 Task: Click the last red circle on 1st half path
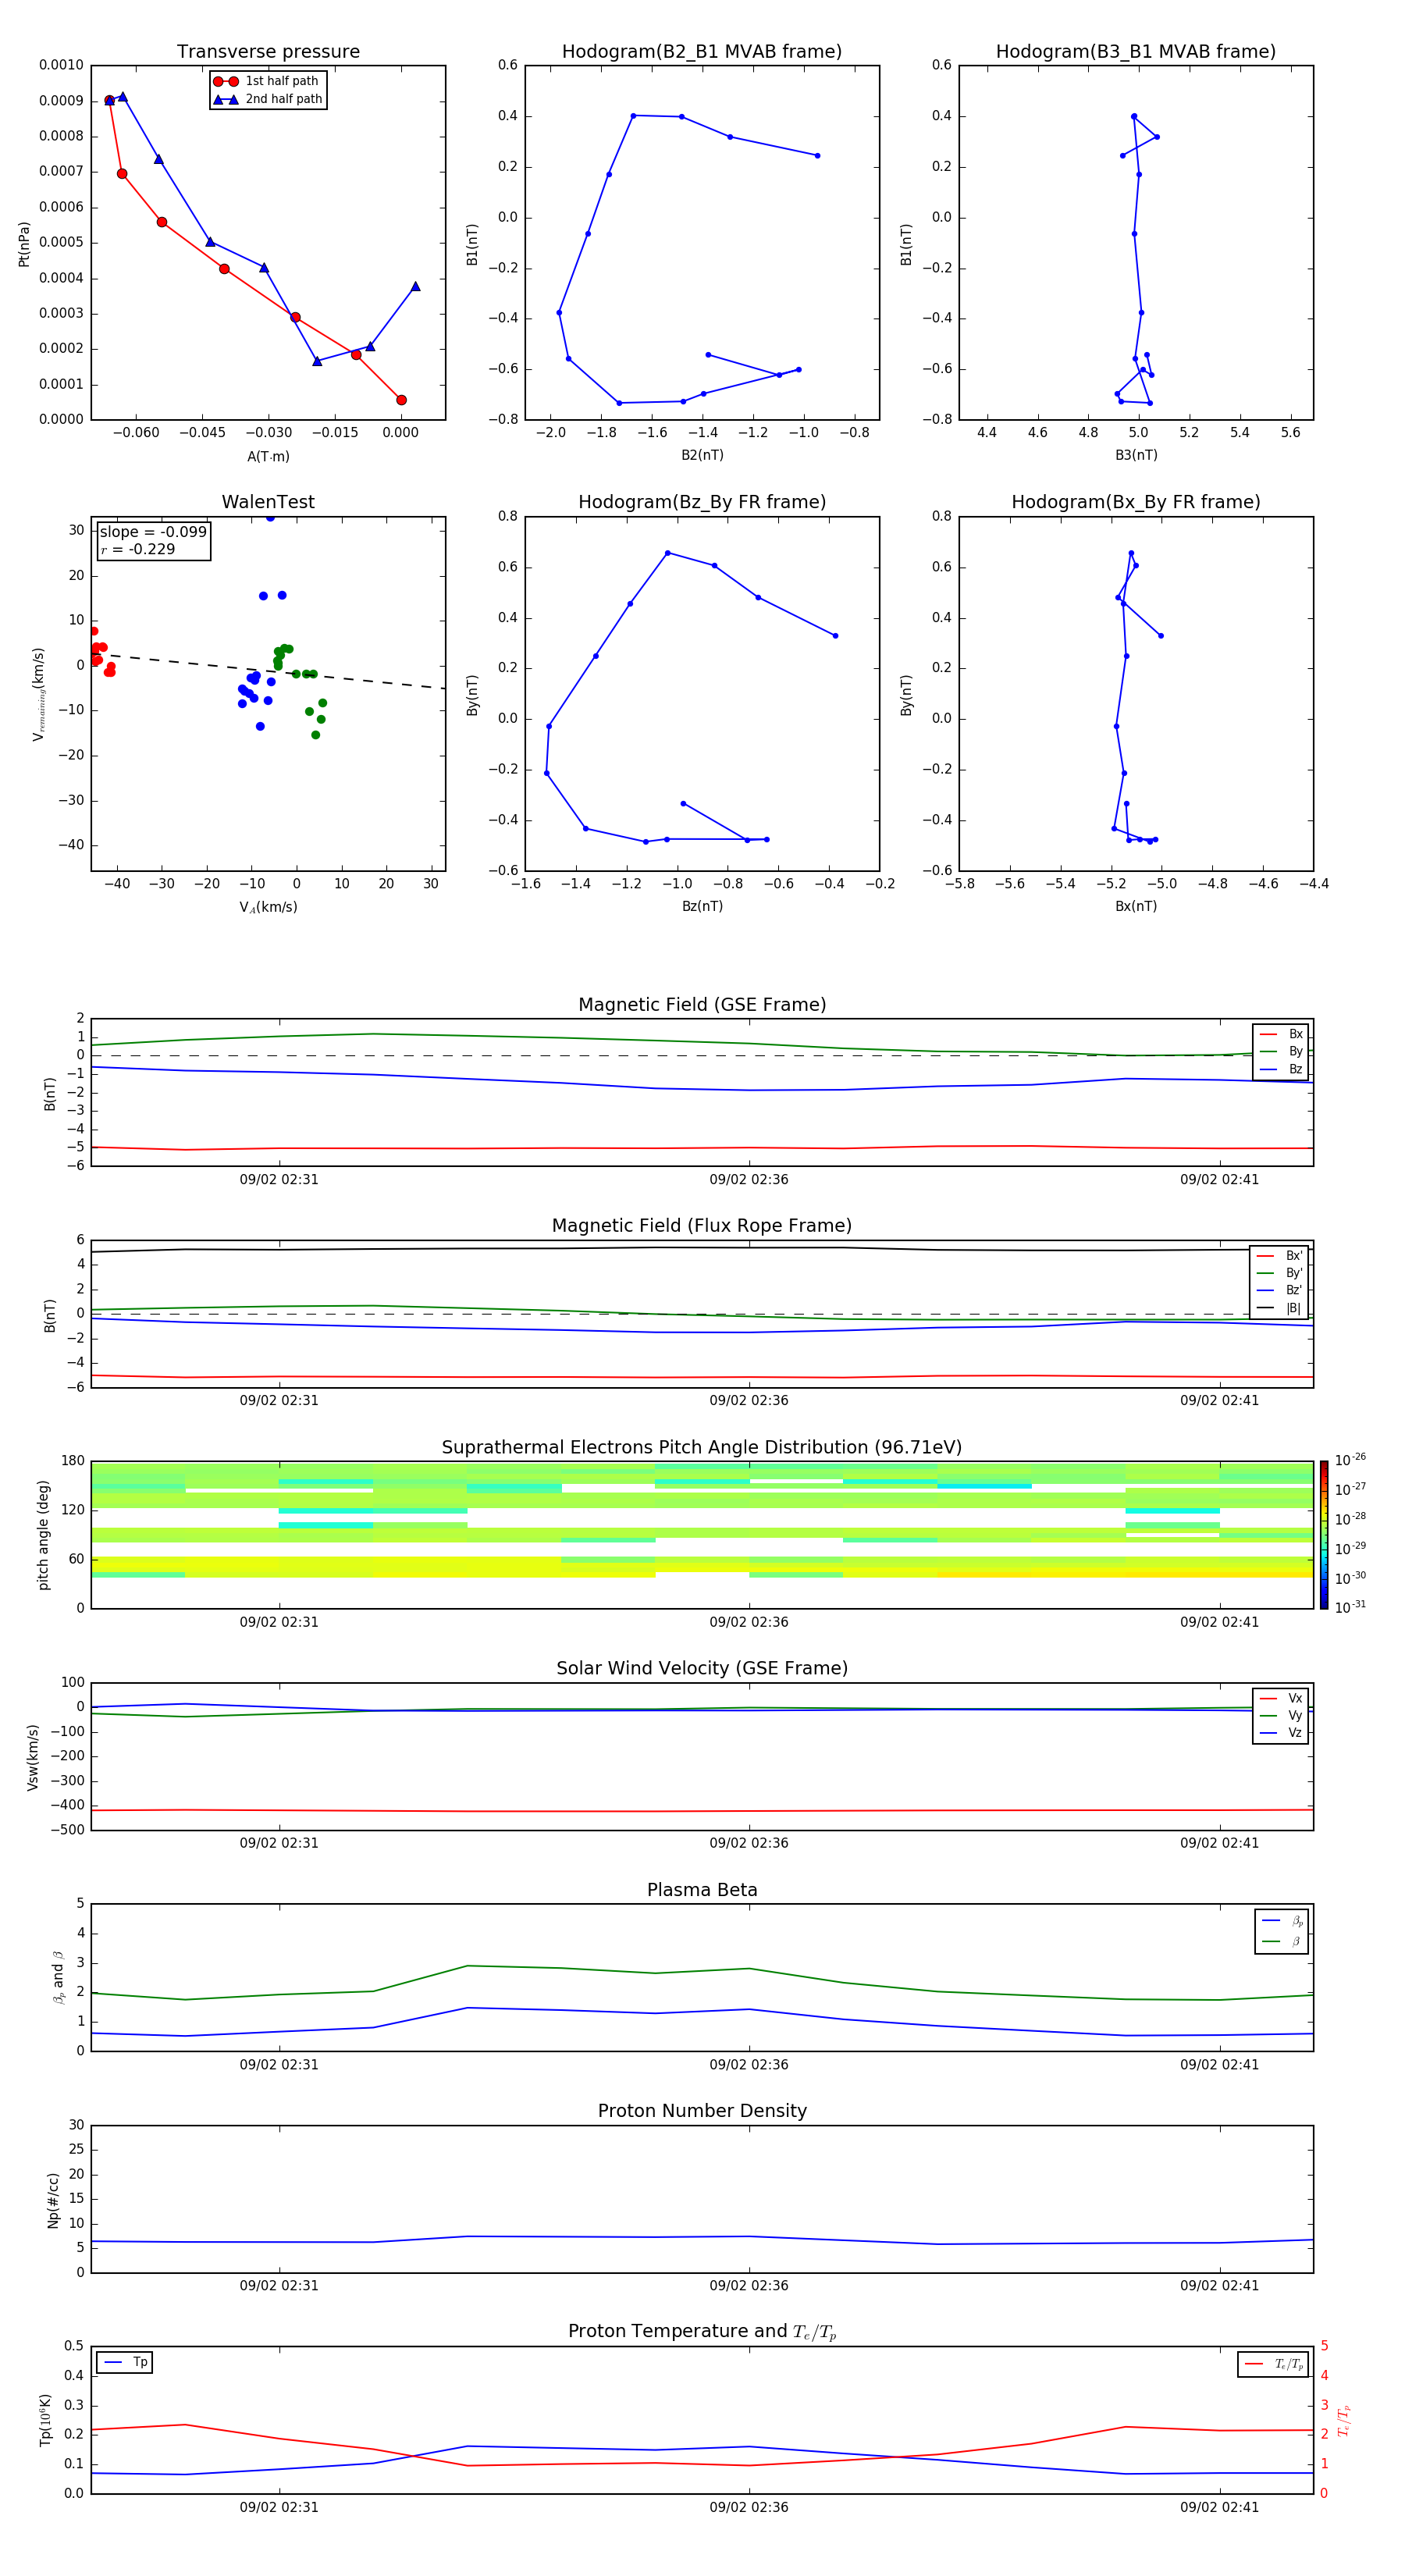[401, 400]
